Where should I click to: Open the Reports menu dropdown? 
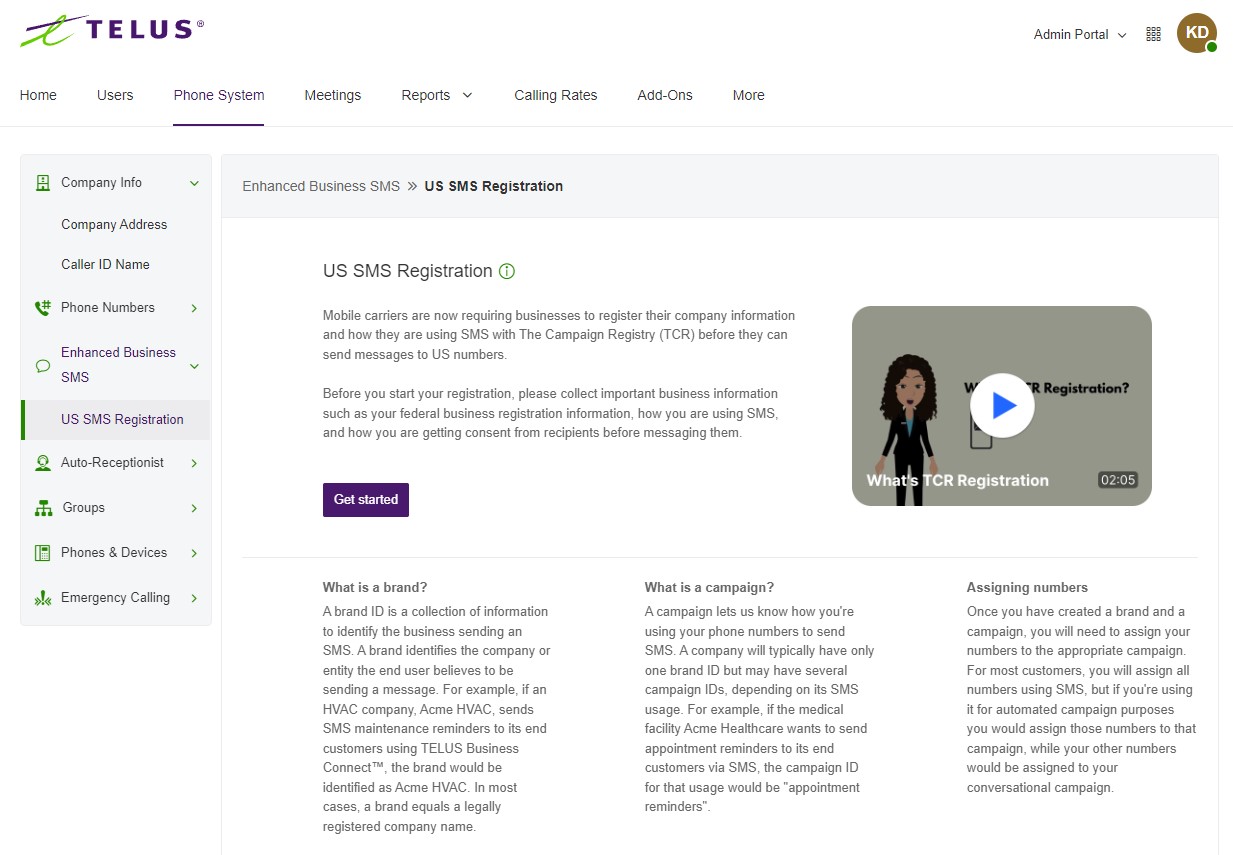[x=437, y=95]
